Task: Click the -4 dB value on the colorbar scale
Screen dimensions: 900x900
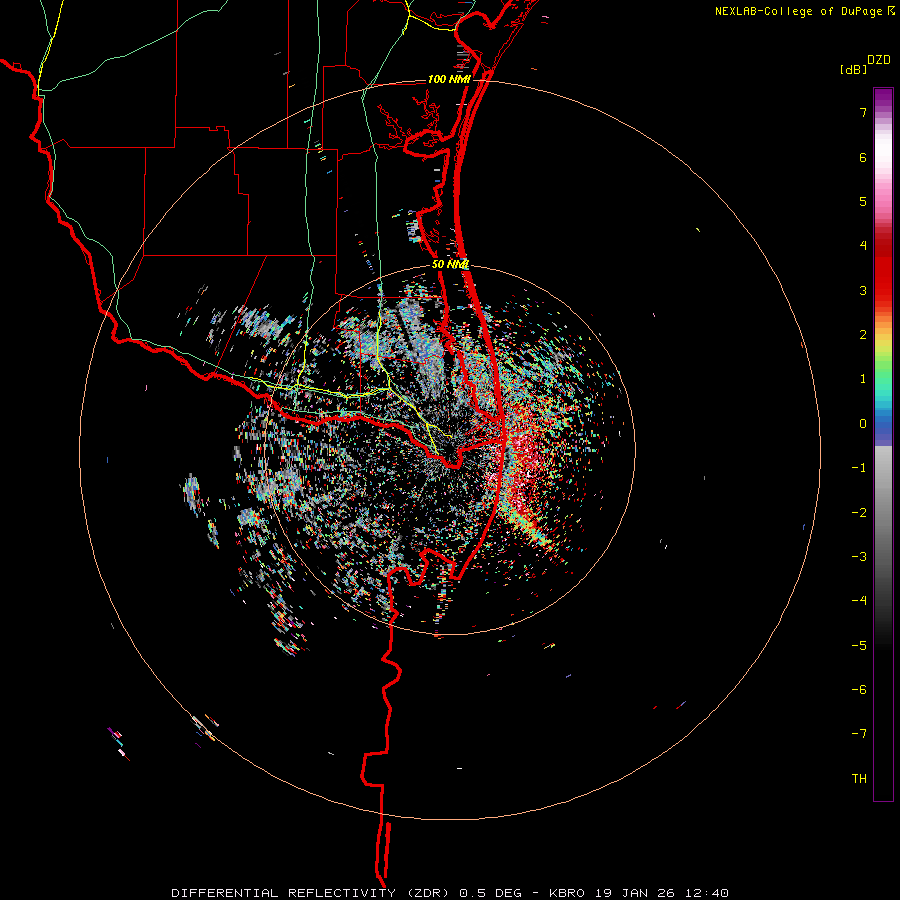Action: (859, 601)
